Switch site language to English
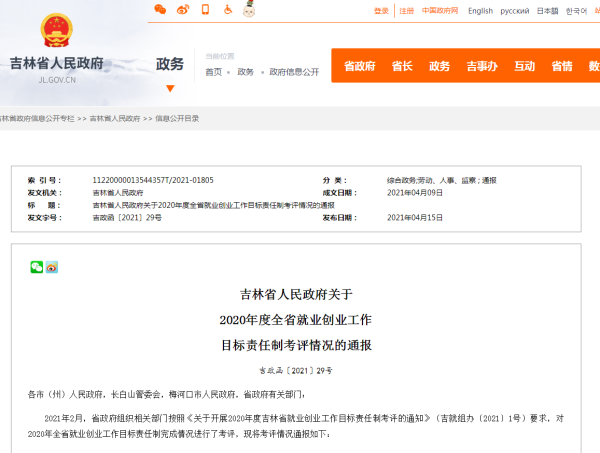Image resolution: width=600 pixels, height=453 pixels. [480, 11]
